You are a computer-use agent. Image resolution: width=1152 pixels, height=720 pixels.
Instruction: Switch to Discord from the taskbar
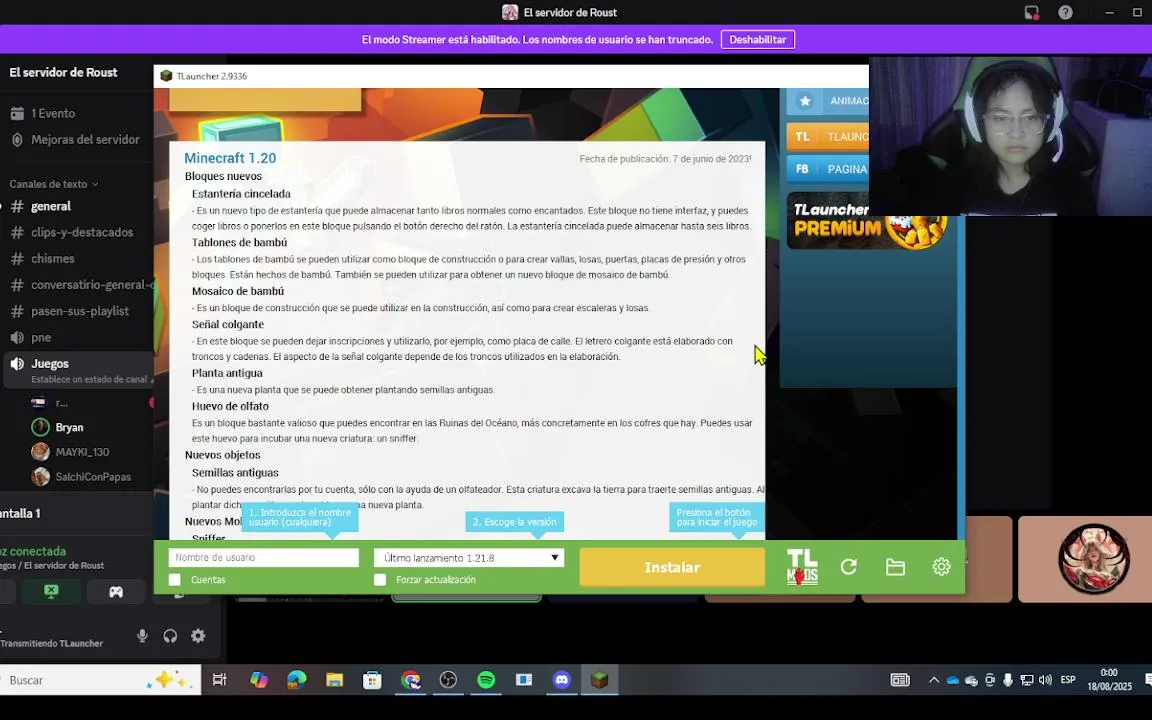click(x=562, y=680)
